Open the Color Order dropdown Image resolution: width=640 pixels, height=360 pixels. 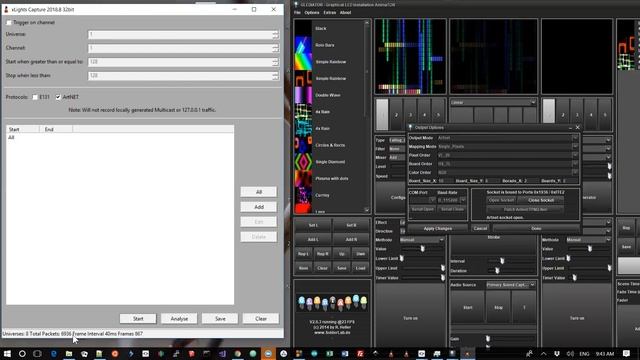pyautogui.click(x=575, y=172)
